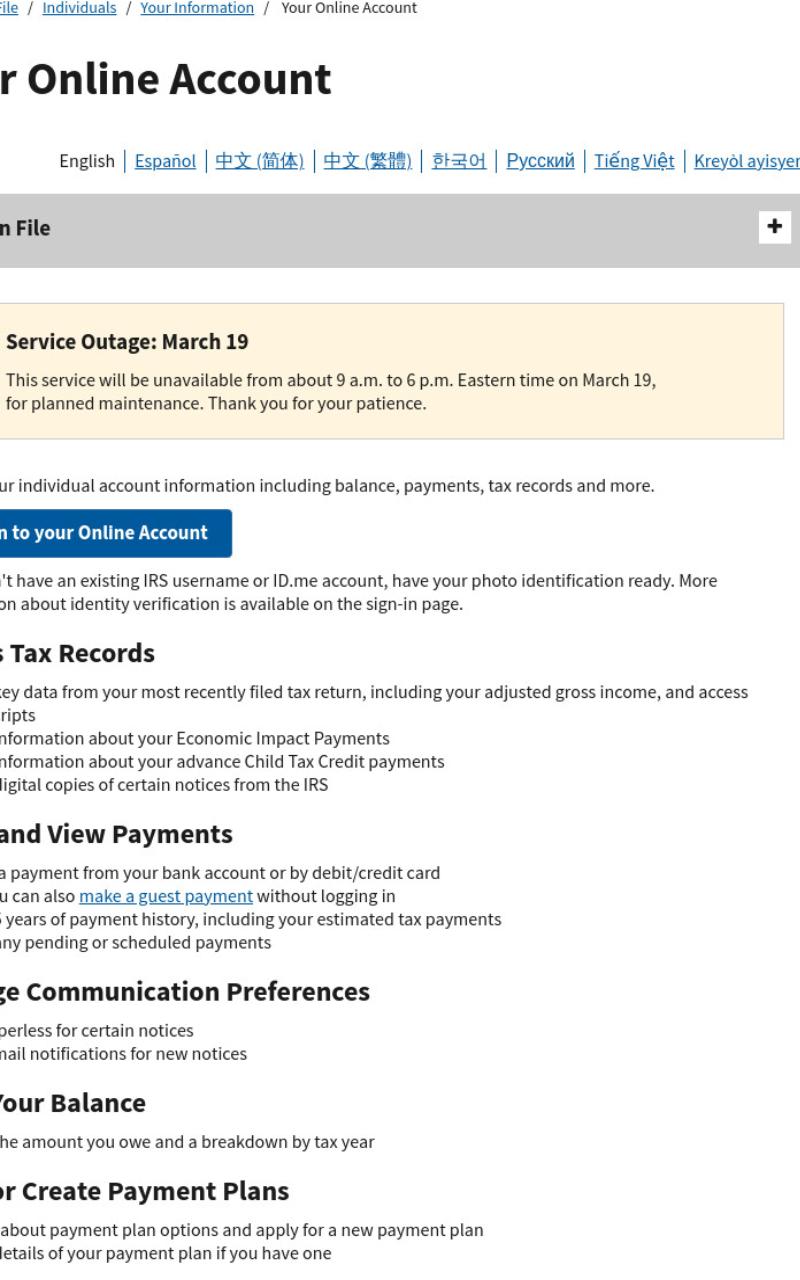Switch language to Русский
The width and height of the screenshot is (800, 1280).
[540, 161]
